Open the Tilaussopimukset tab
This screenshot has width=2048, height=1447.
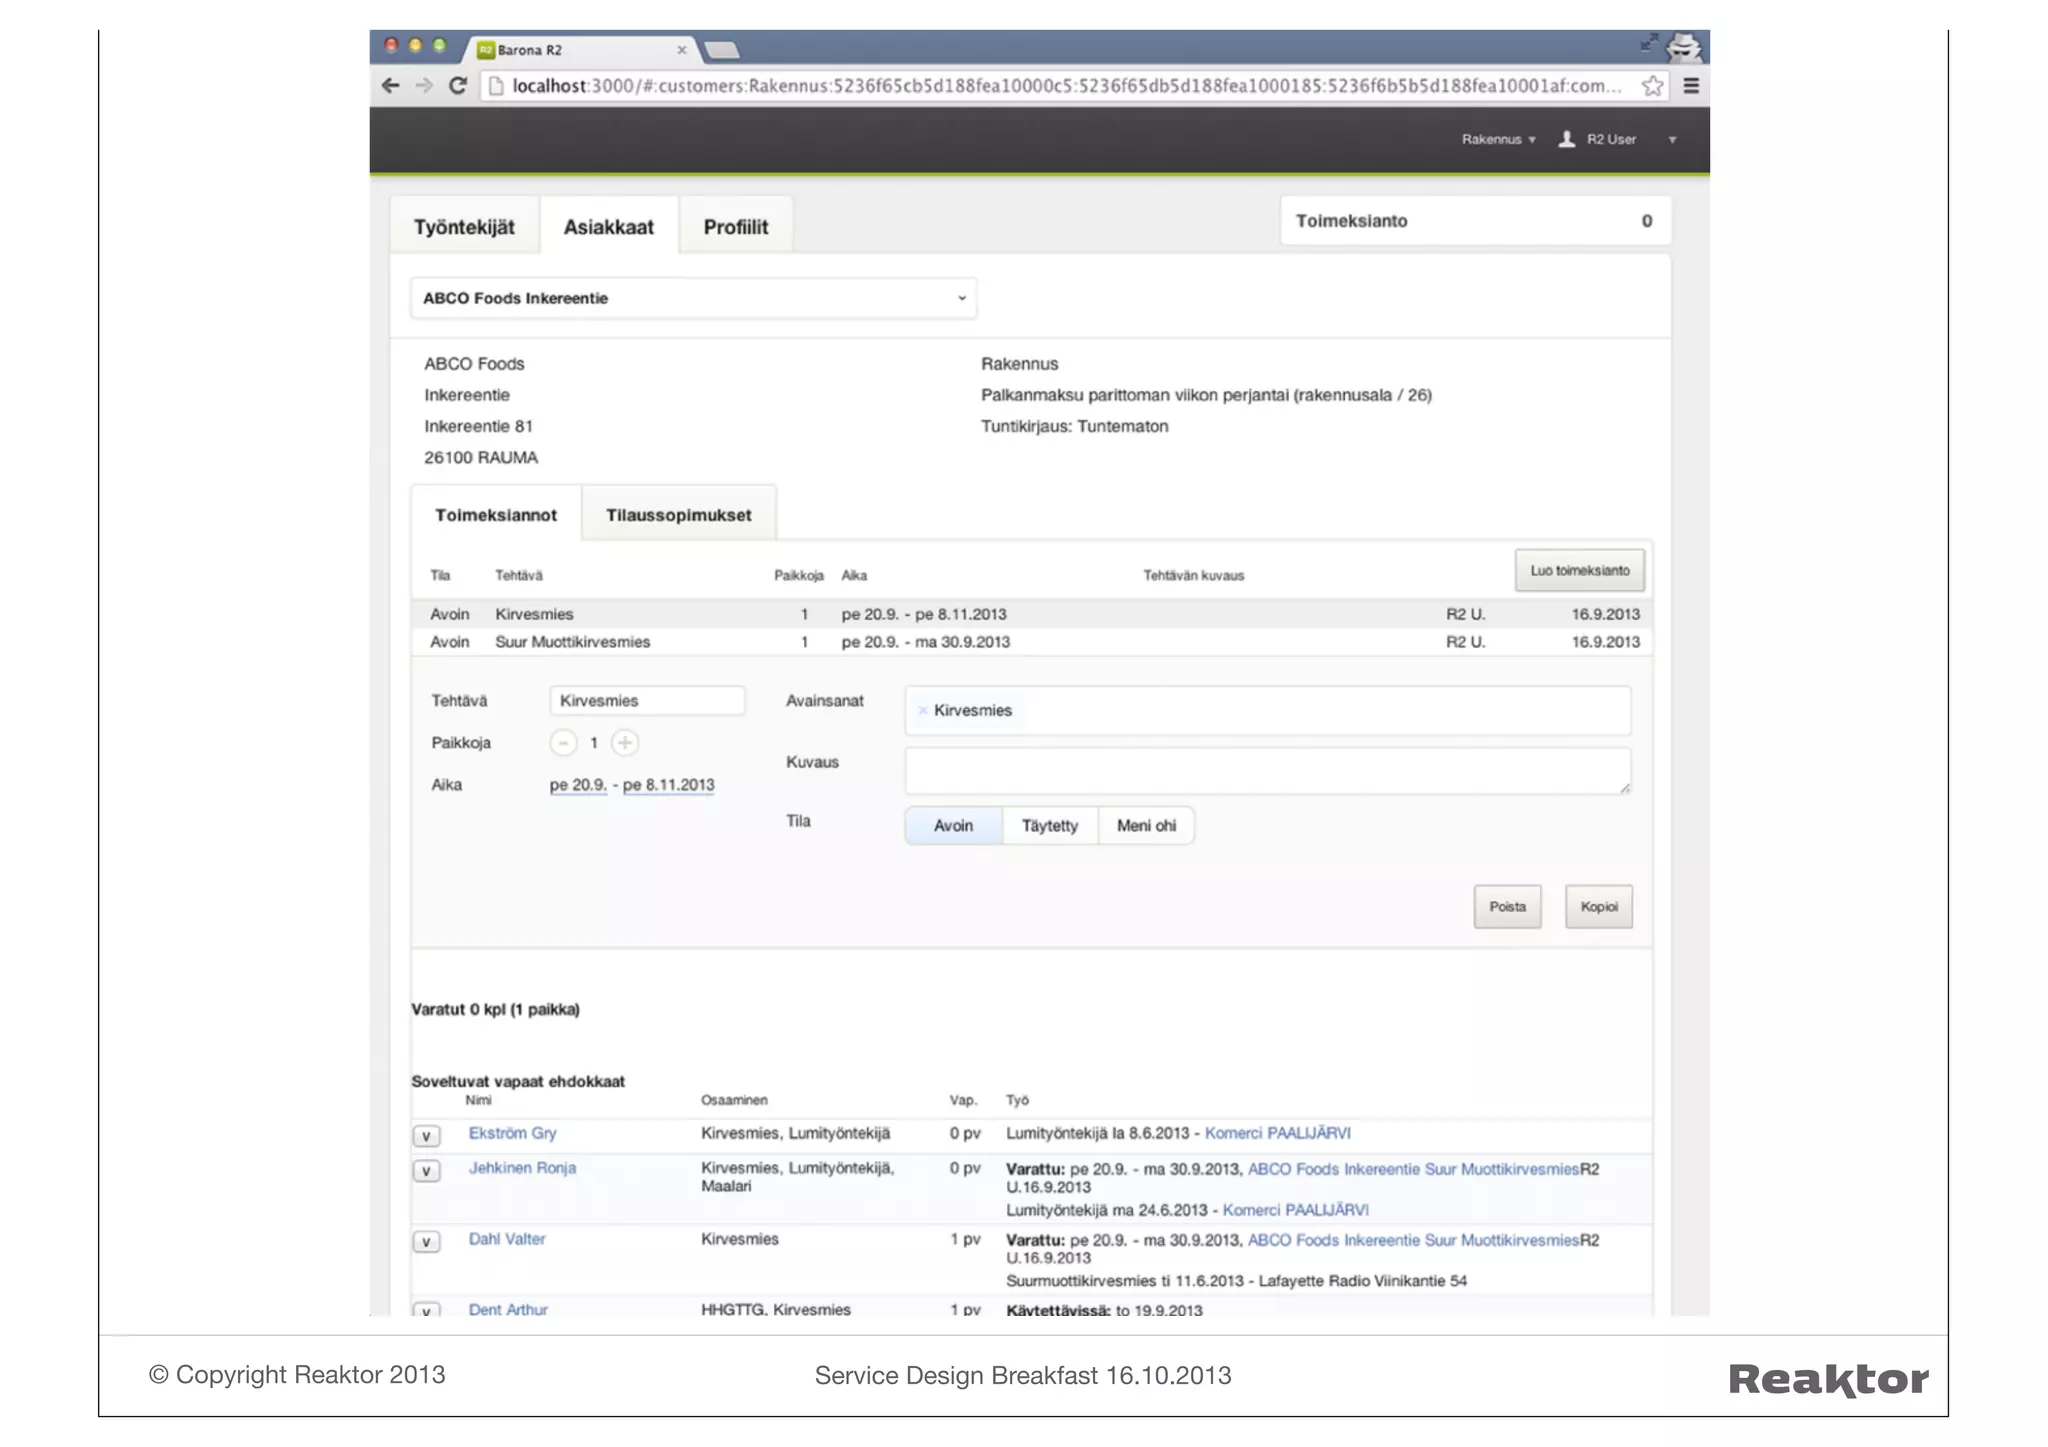pyautogui.click(x=678, y=515)
